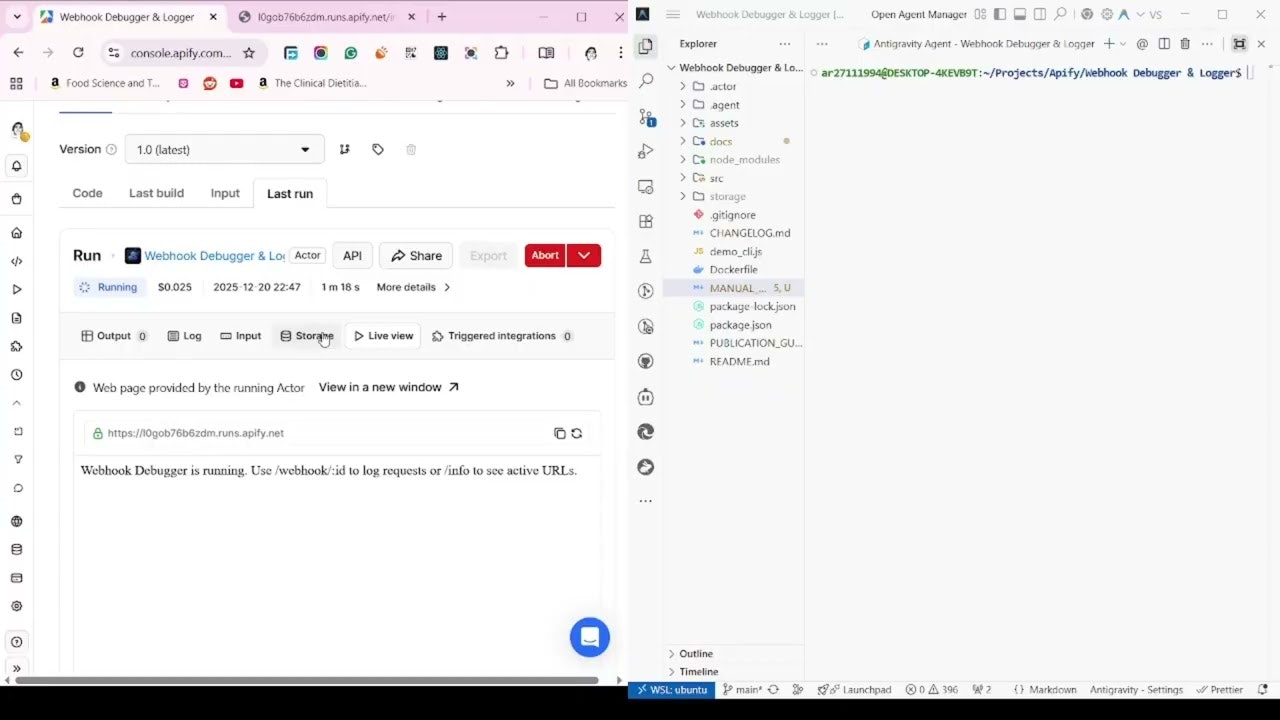Viewport: 1280px width, 720px height.
Task: Click the Abort button to stop the run
Action: [544, 255]
